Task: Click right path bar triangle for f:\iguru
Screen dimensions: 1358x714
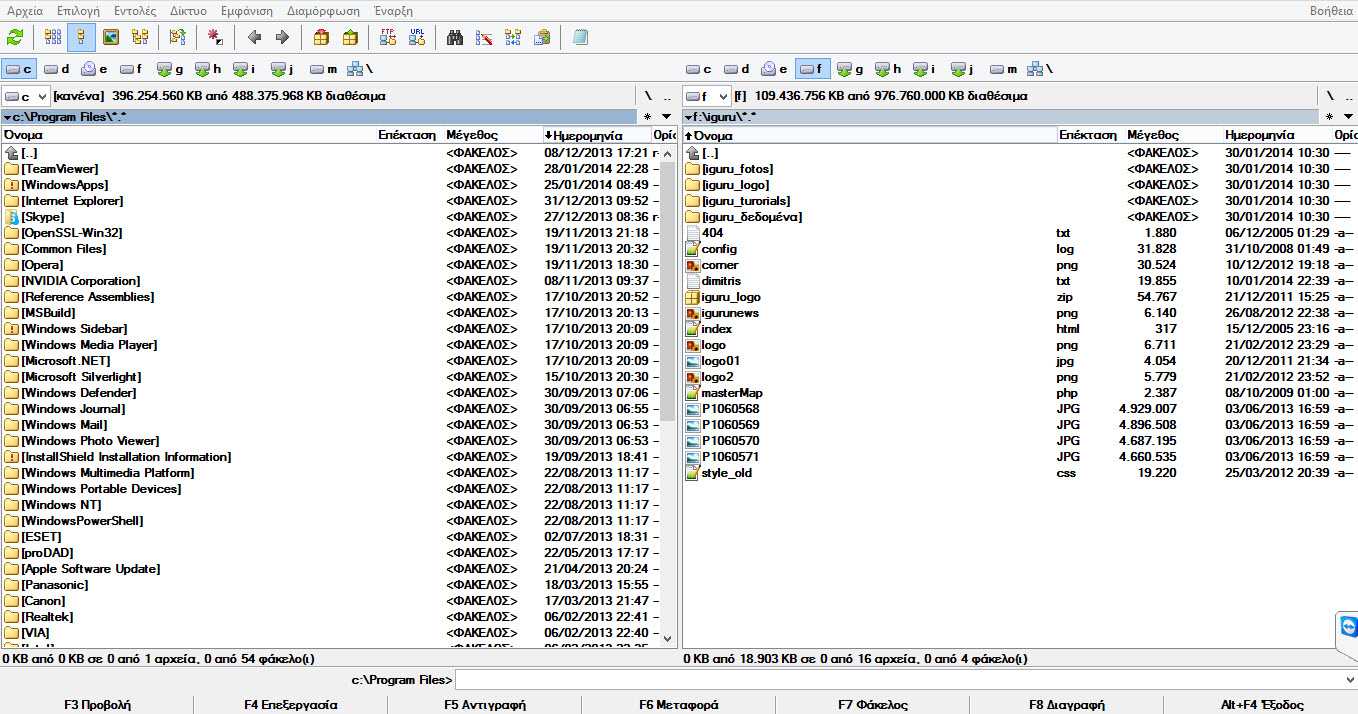Action: click(x=688, y=117)
